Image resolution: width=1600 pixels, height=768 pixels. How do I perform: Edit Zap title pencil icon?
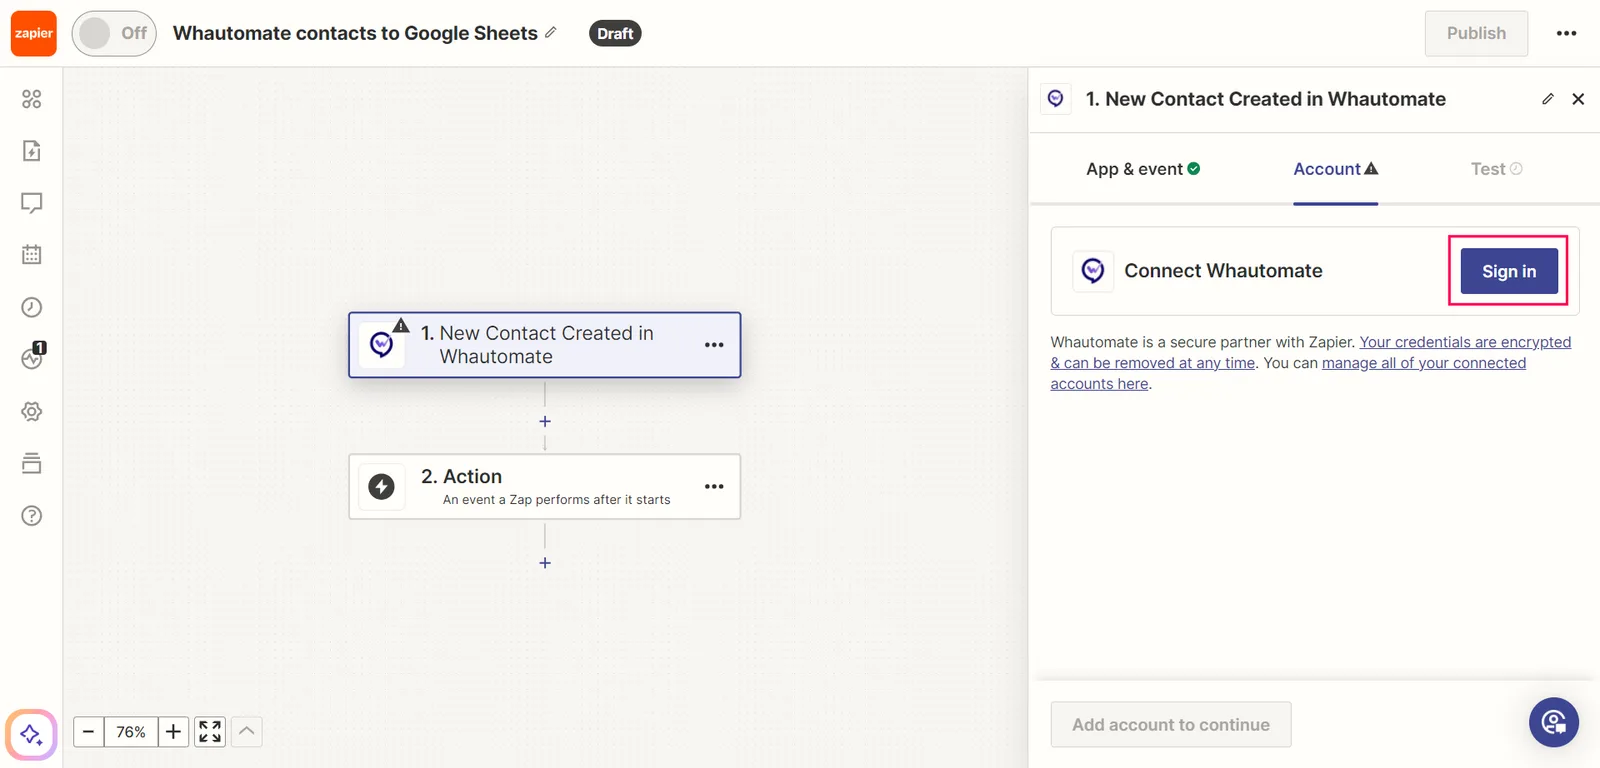[x=550, y=32]
